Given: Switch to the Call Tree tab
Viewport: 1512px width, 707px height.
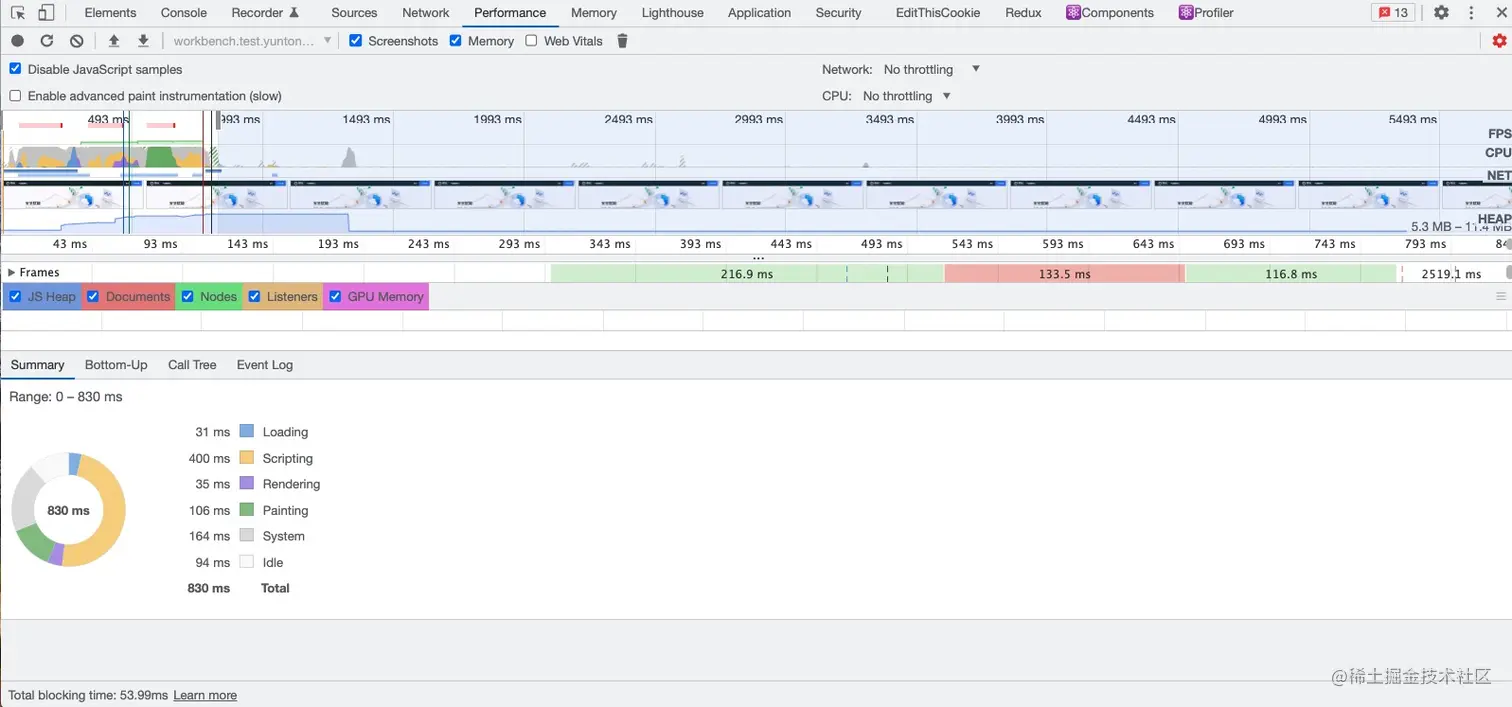Looking at the screenshot, I should [x=192, y=365].
